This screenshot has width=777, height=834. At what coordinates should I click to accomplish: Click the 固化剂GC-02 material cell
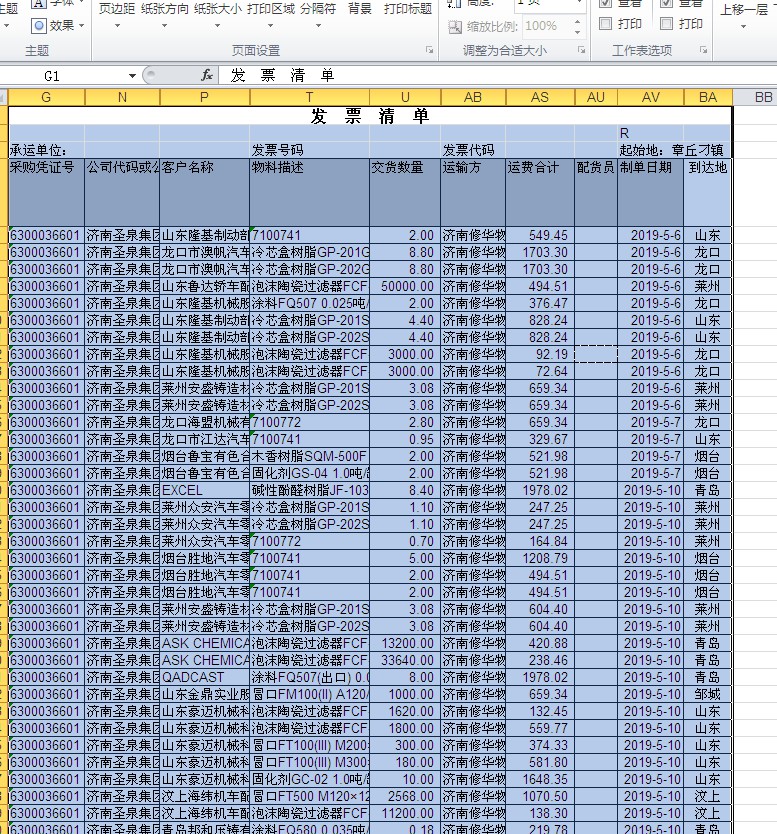pos(310,779)
